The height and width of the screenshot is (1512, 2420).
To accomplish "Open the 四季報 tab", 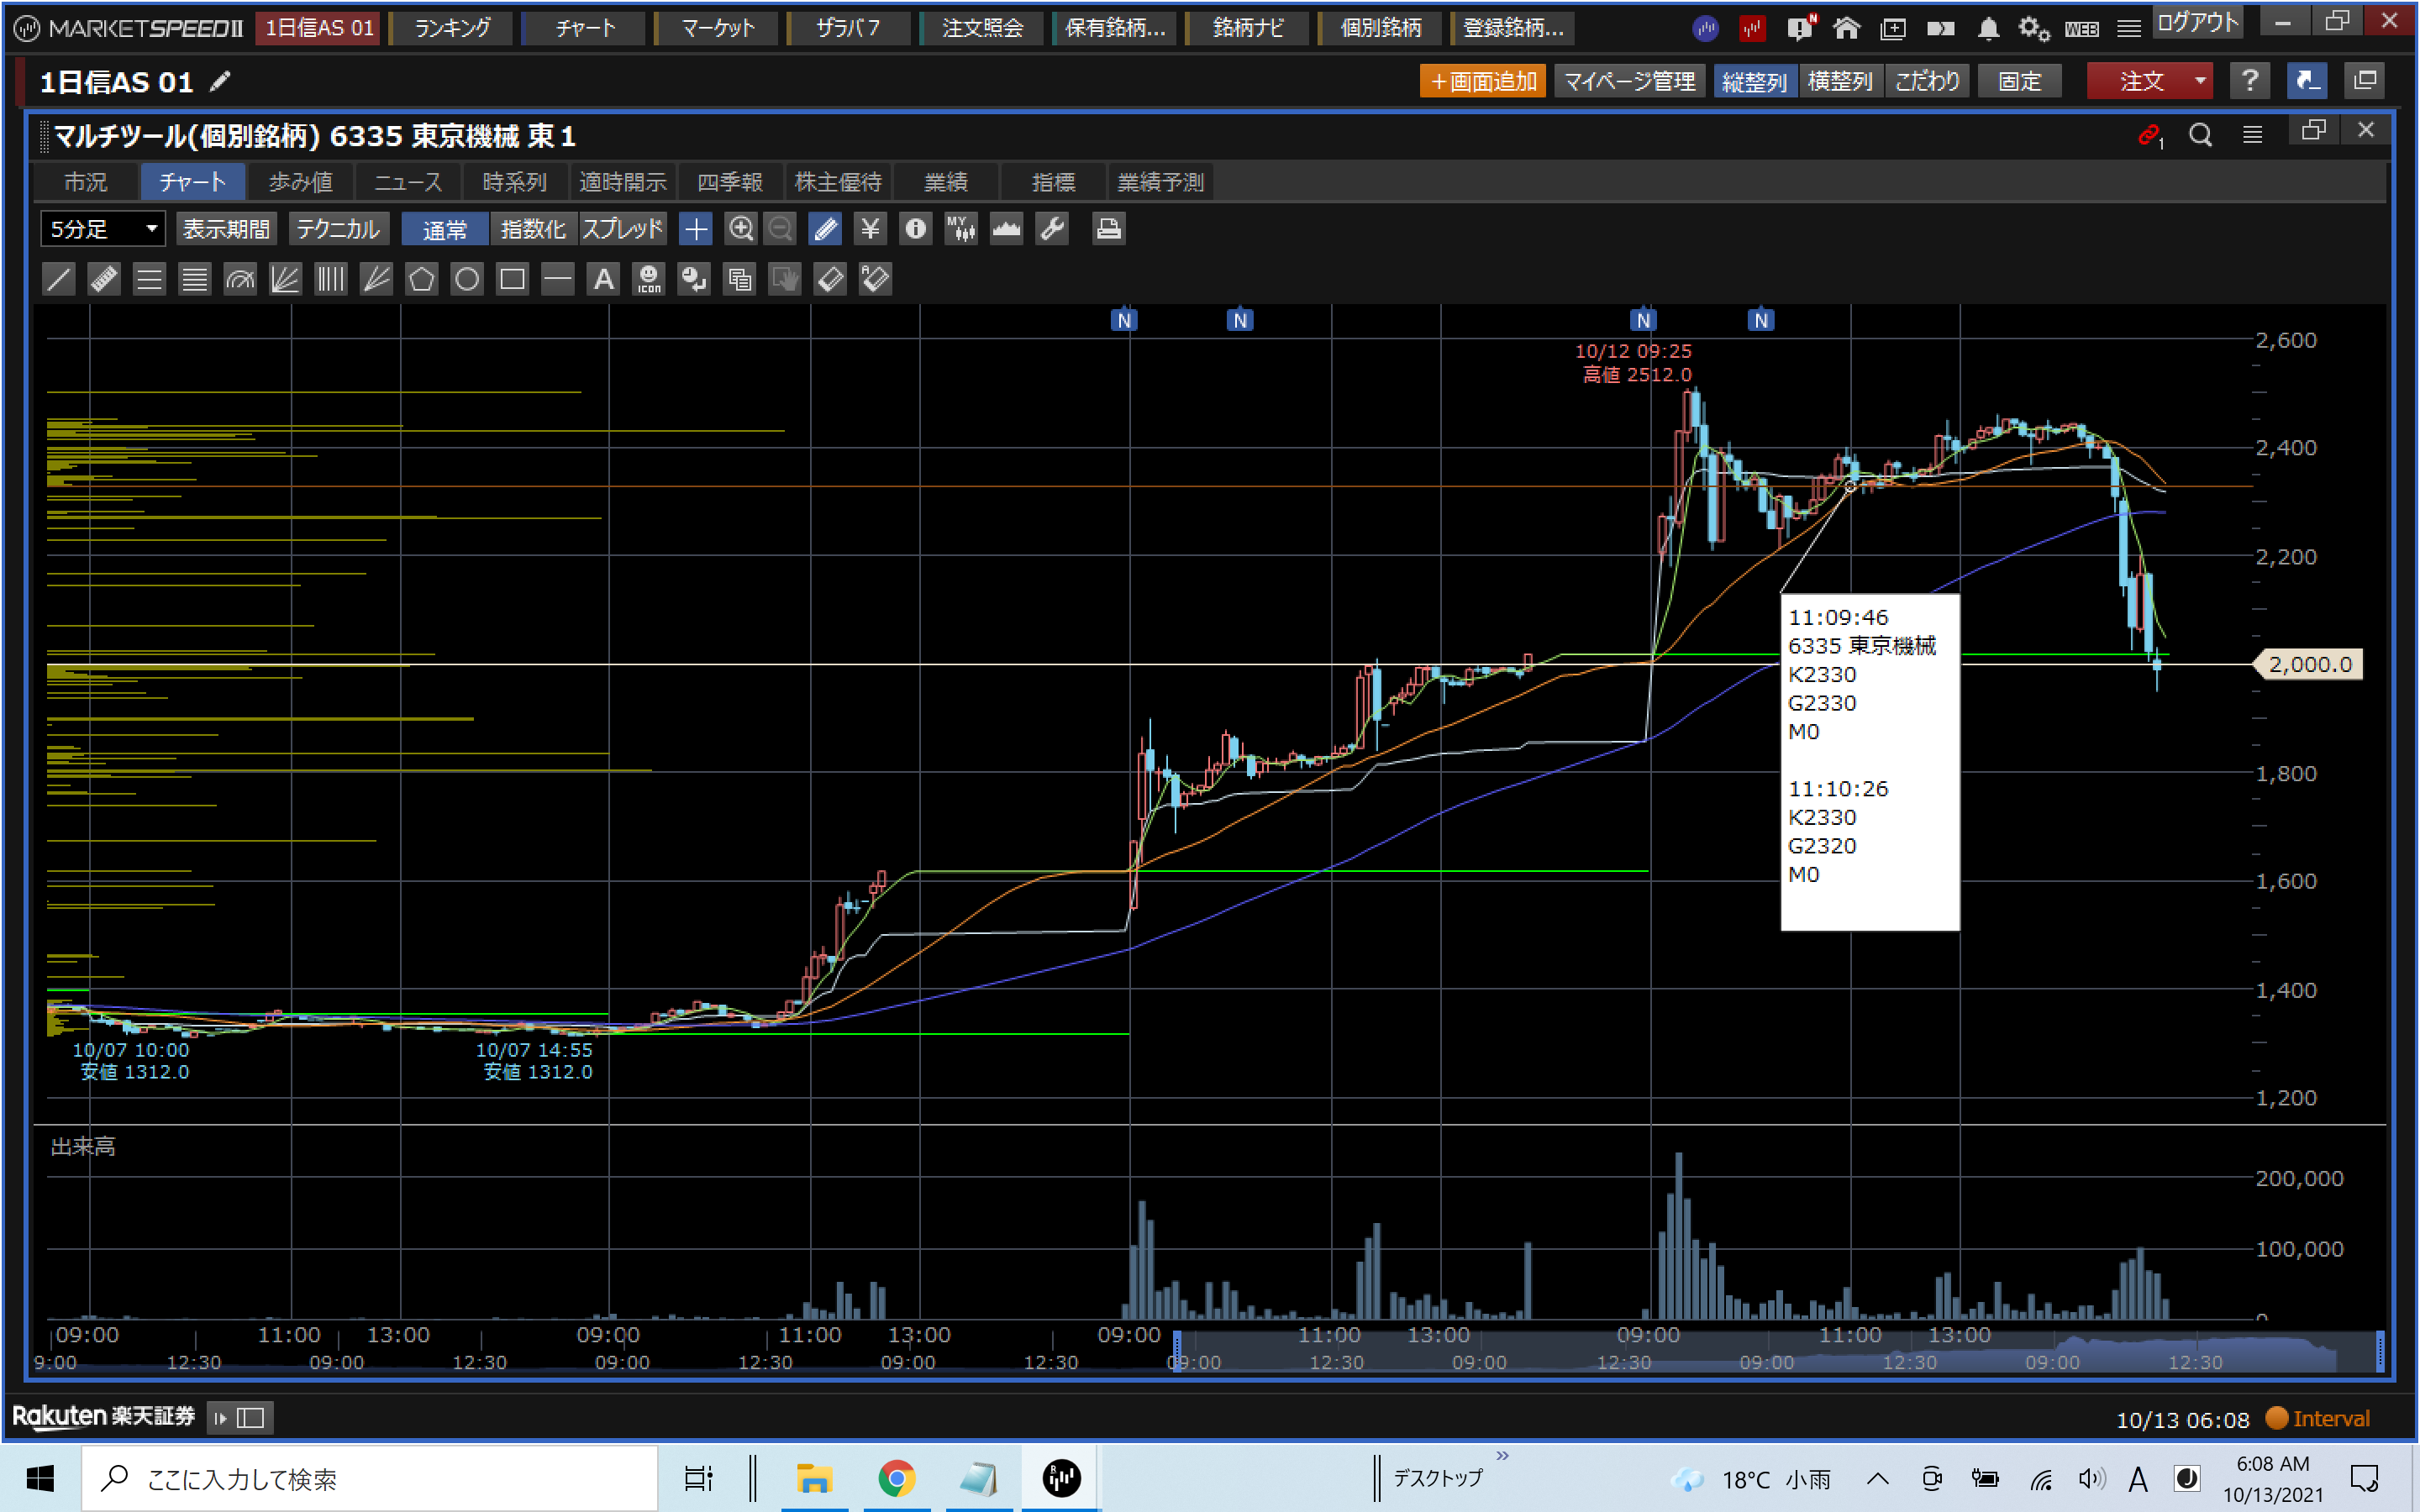I will pos(729,182).
